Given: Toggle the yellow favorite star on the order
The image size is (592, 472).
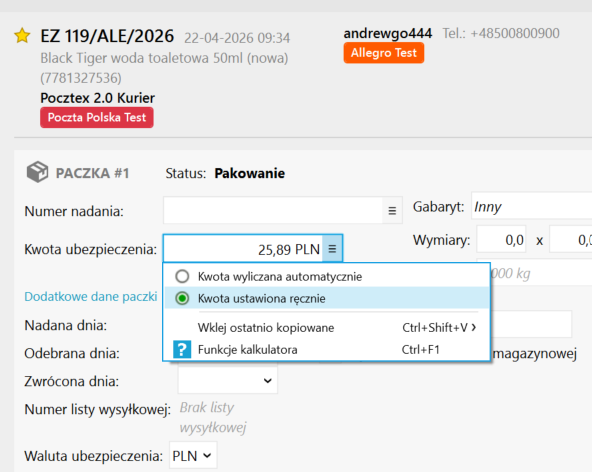Looking at the screenshot, I should pyautogui.click(x=22, y=36).
